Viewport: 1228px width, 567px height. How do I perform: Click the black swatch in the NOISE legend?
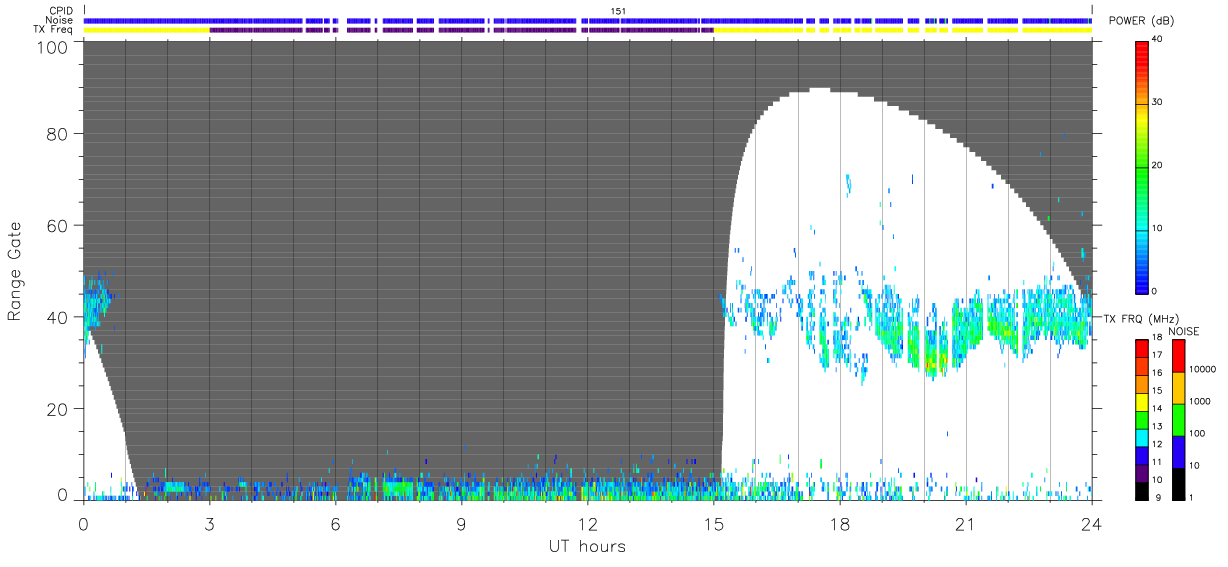(x=1177, y=483)
